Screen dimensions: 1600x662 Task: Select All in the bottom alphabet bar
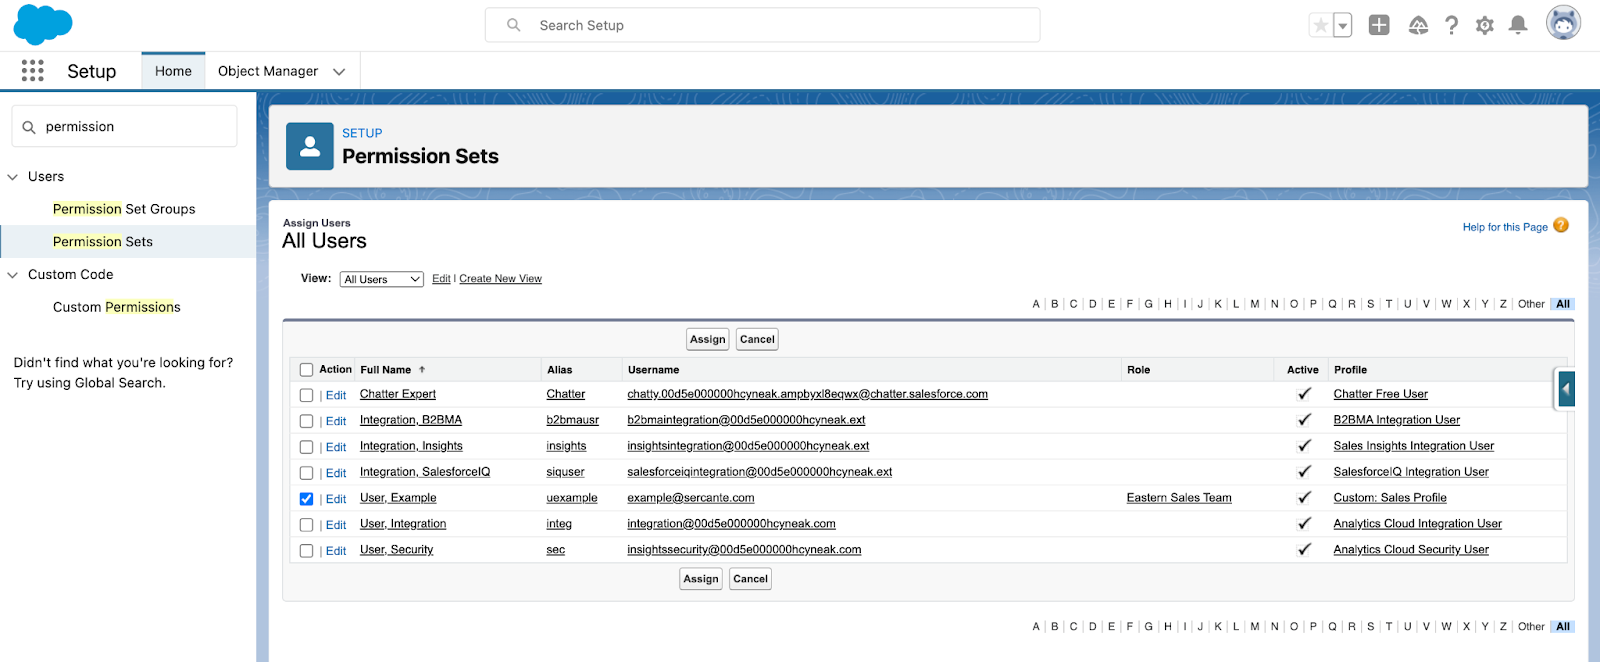point(1563,627)
